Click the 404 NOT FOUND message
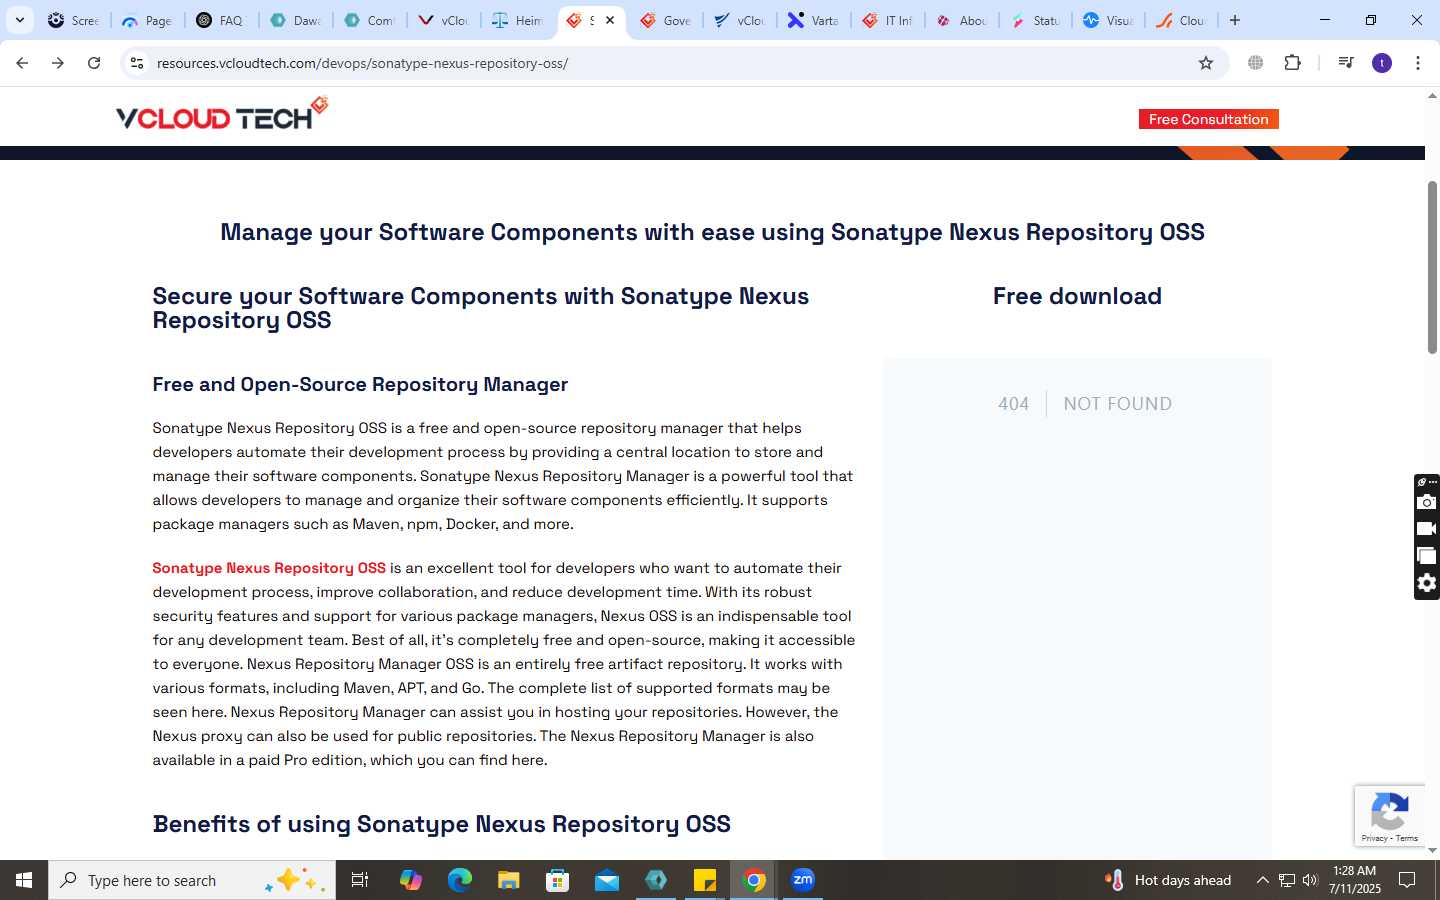This screenshot has width=1440, height=900. [1085, 404]
